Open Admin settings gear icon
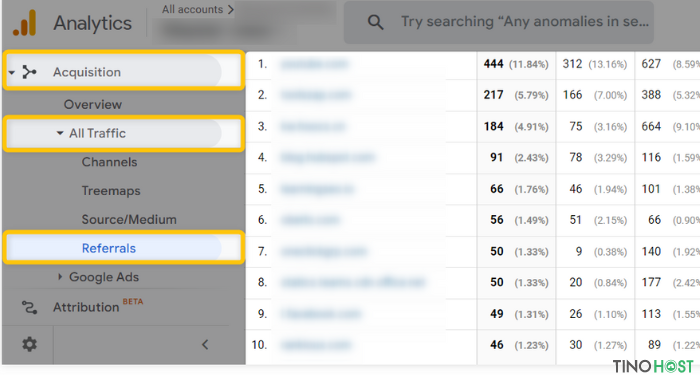This screenshot has width=700, height=375. 29,344
